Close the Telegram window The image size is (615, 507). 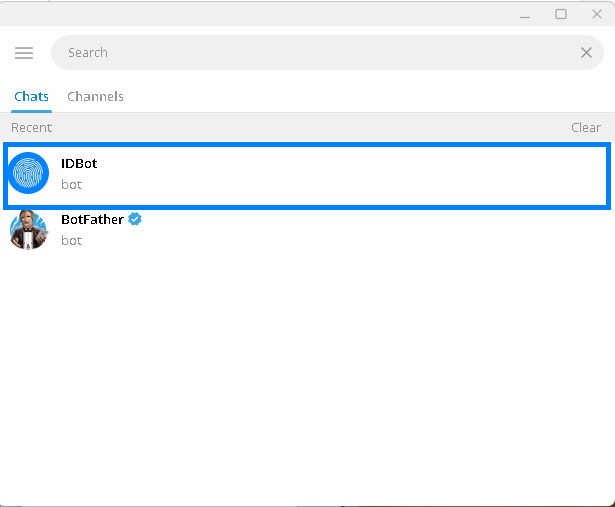(x=597, y=15)
